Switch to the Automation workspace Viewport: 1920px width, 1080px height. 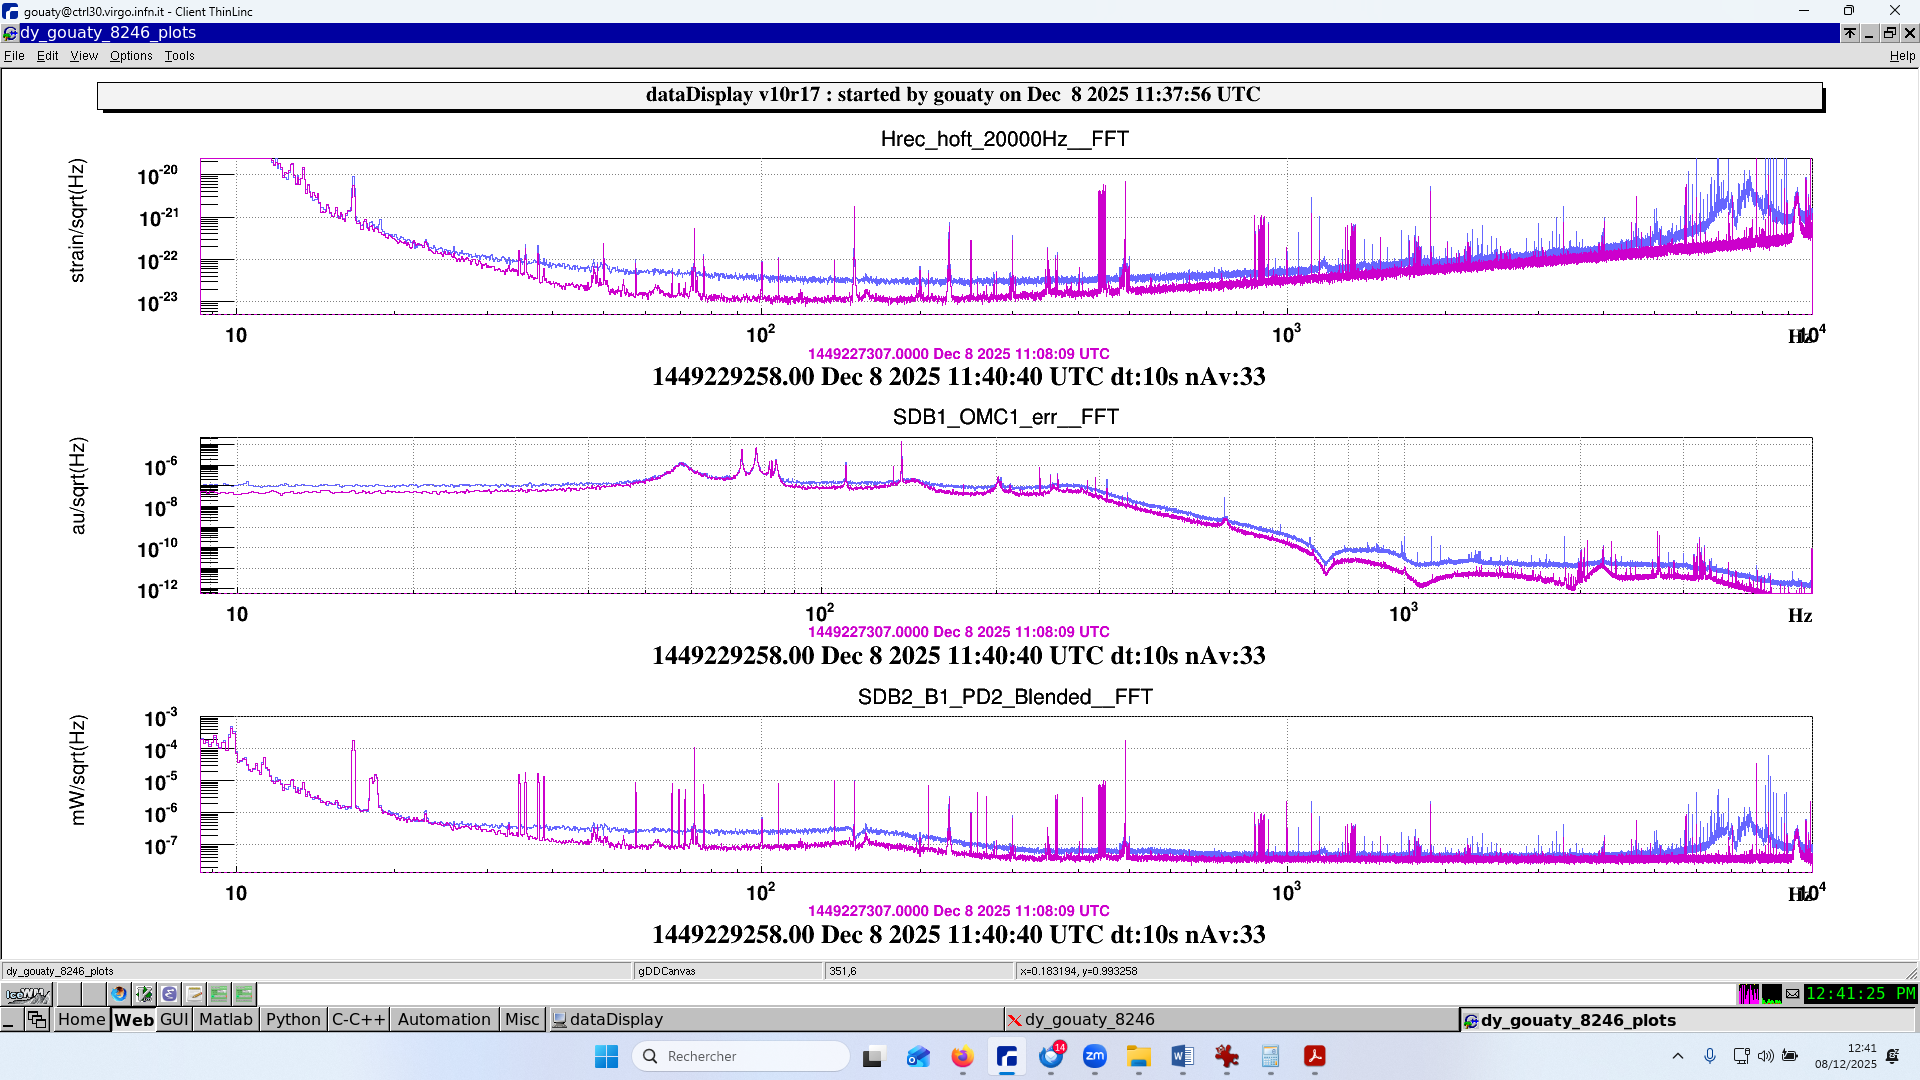444,1019
